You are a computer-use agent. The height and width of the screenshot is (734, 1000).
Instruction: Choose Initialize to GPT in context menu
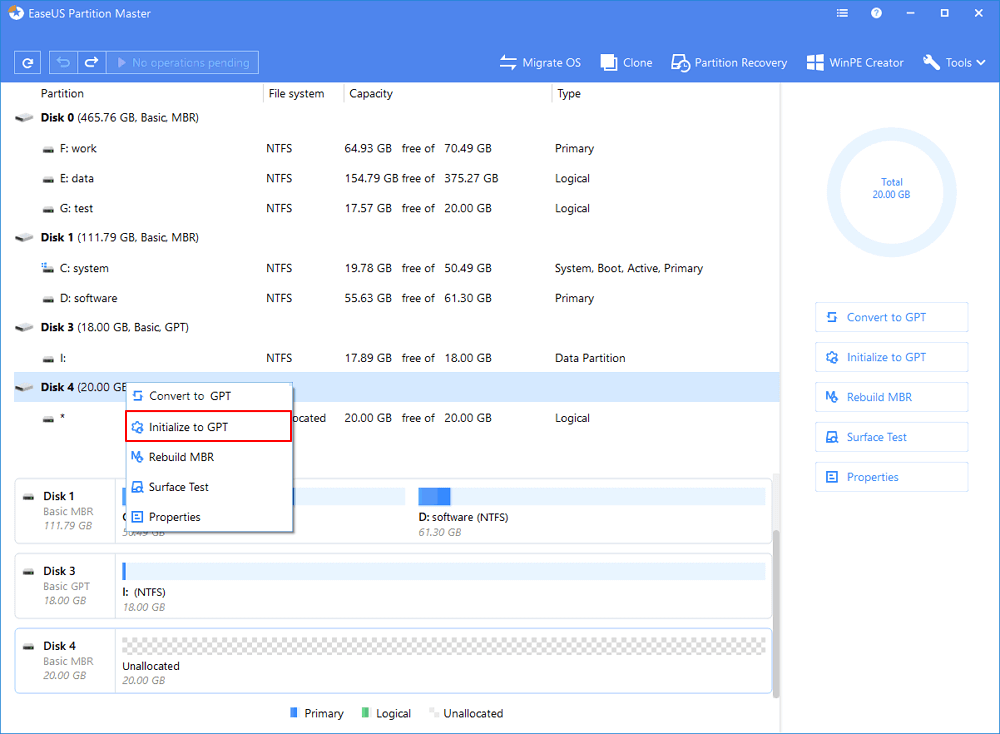coord(189,427)
